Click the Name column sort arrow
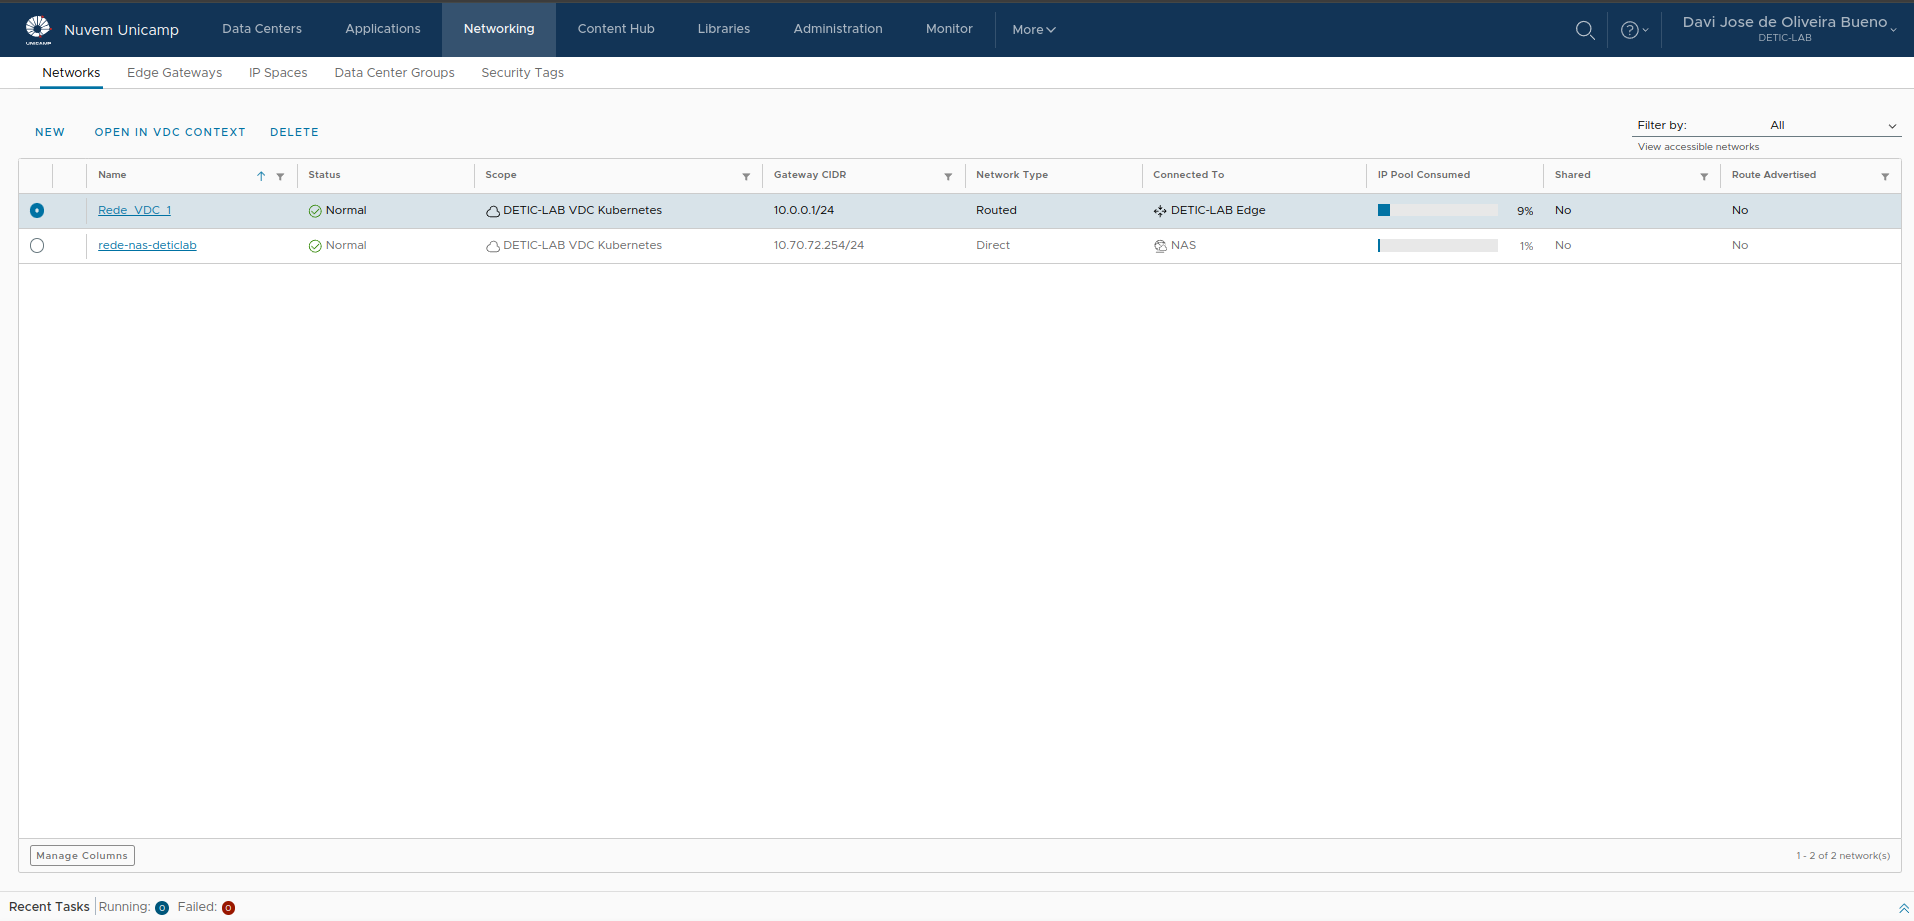This screenshot has width=1914, height=921. [x=261, y=176]
